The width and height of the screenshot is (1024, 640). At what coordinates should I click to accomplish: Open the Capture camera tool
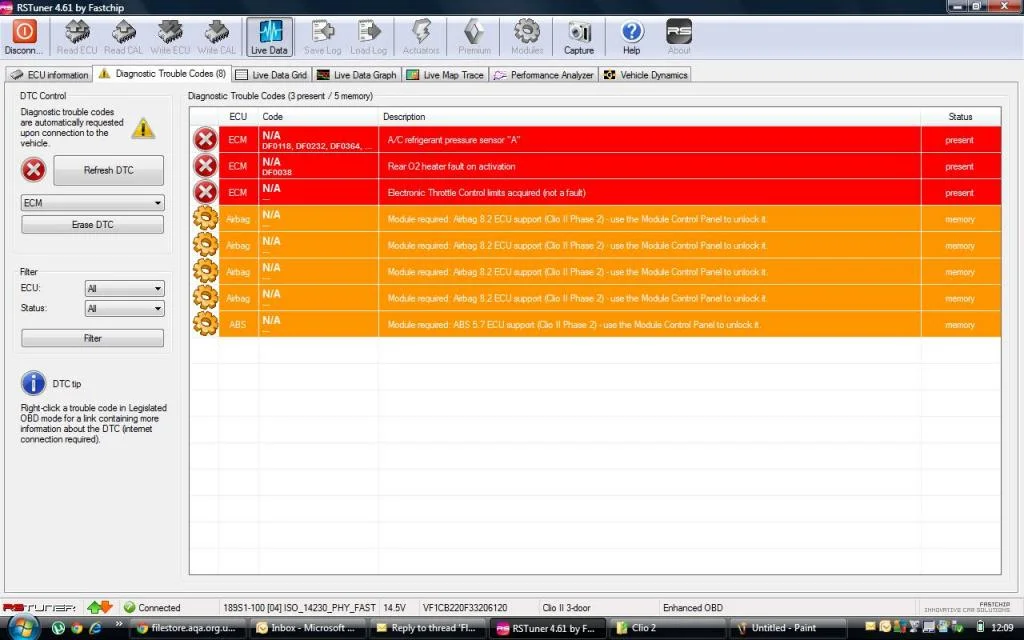pos(579,32)
